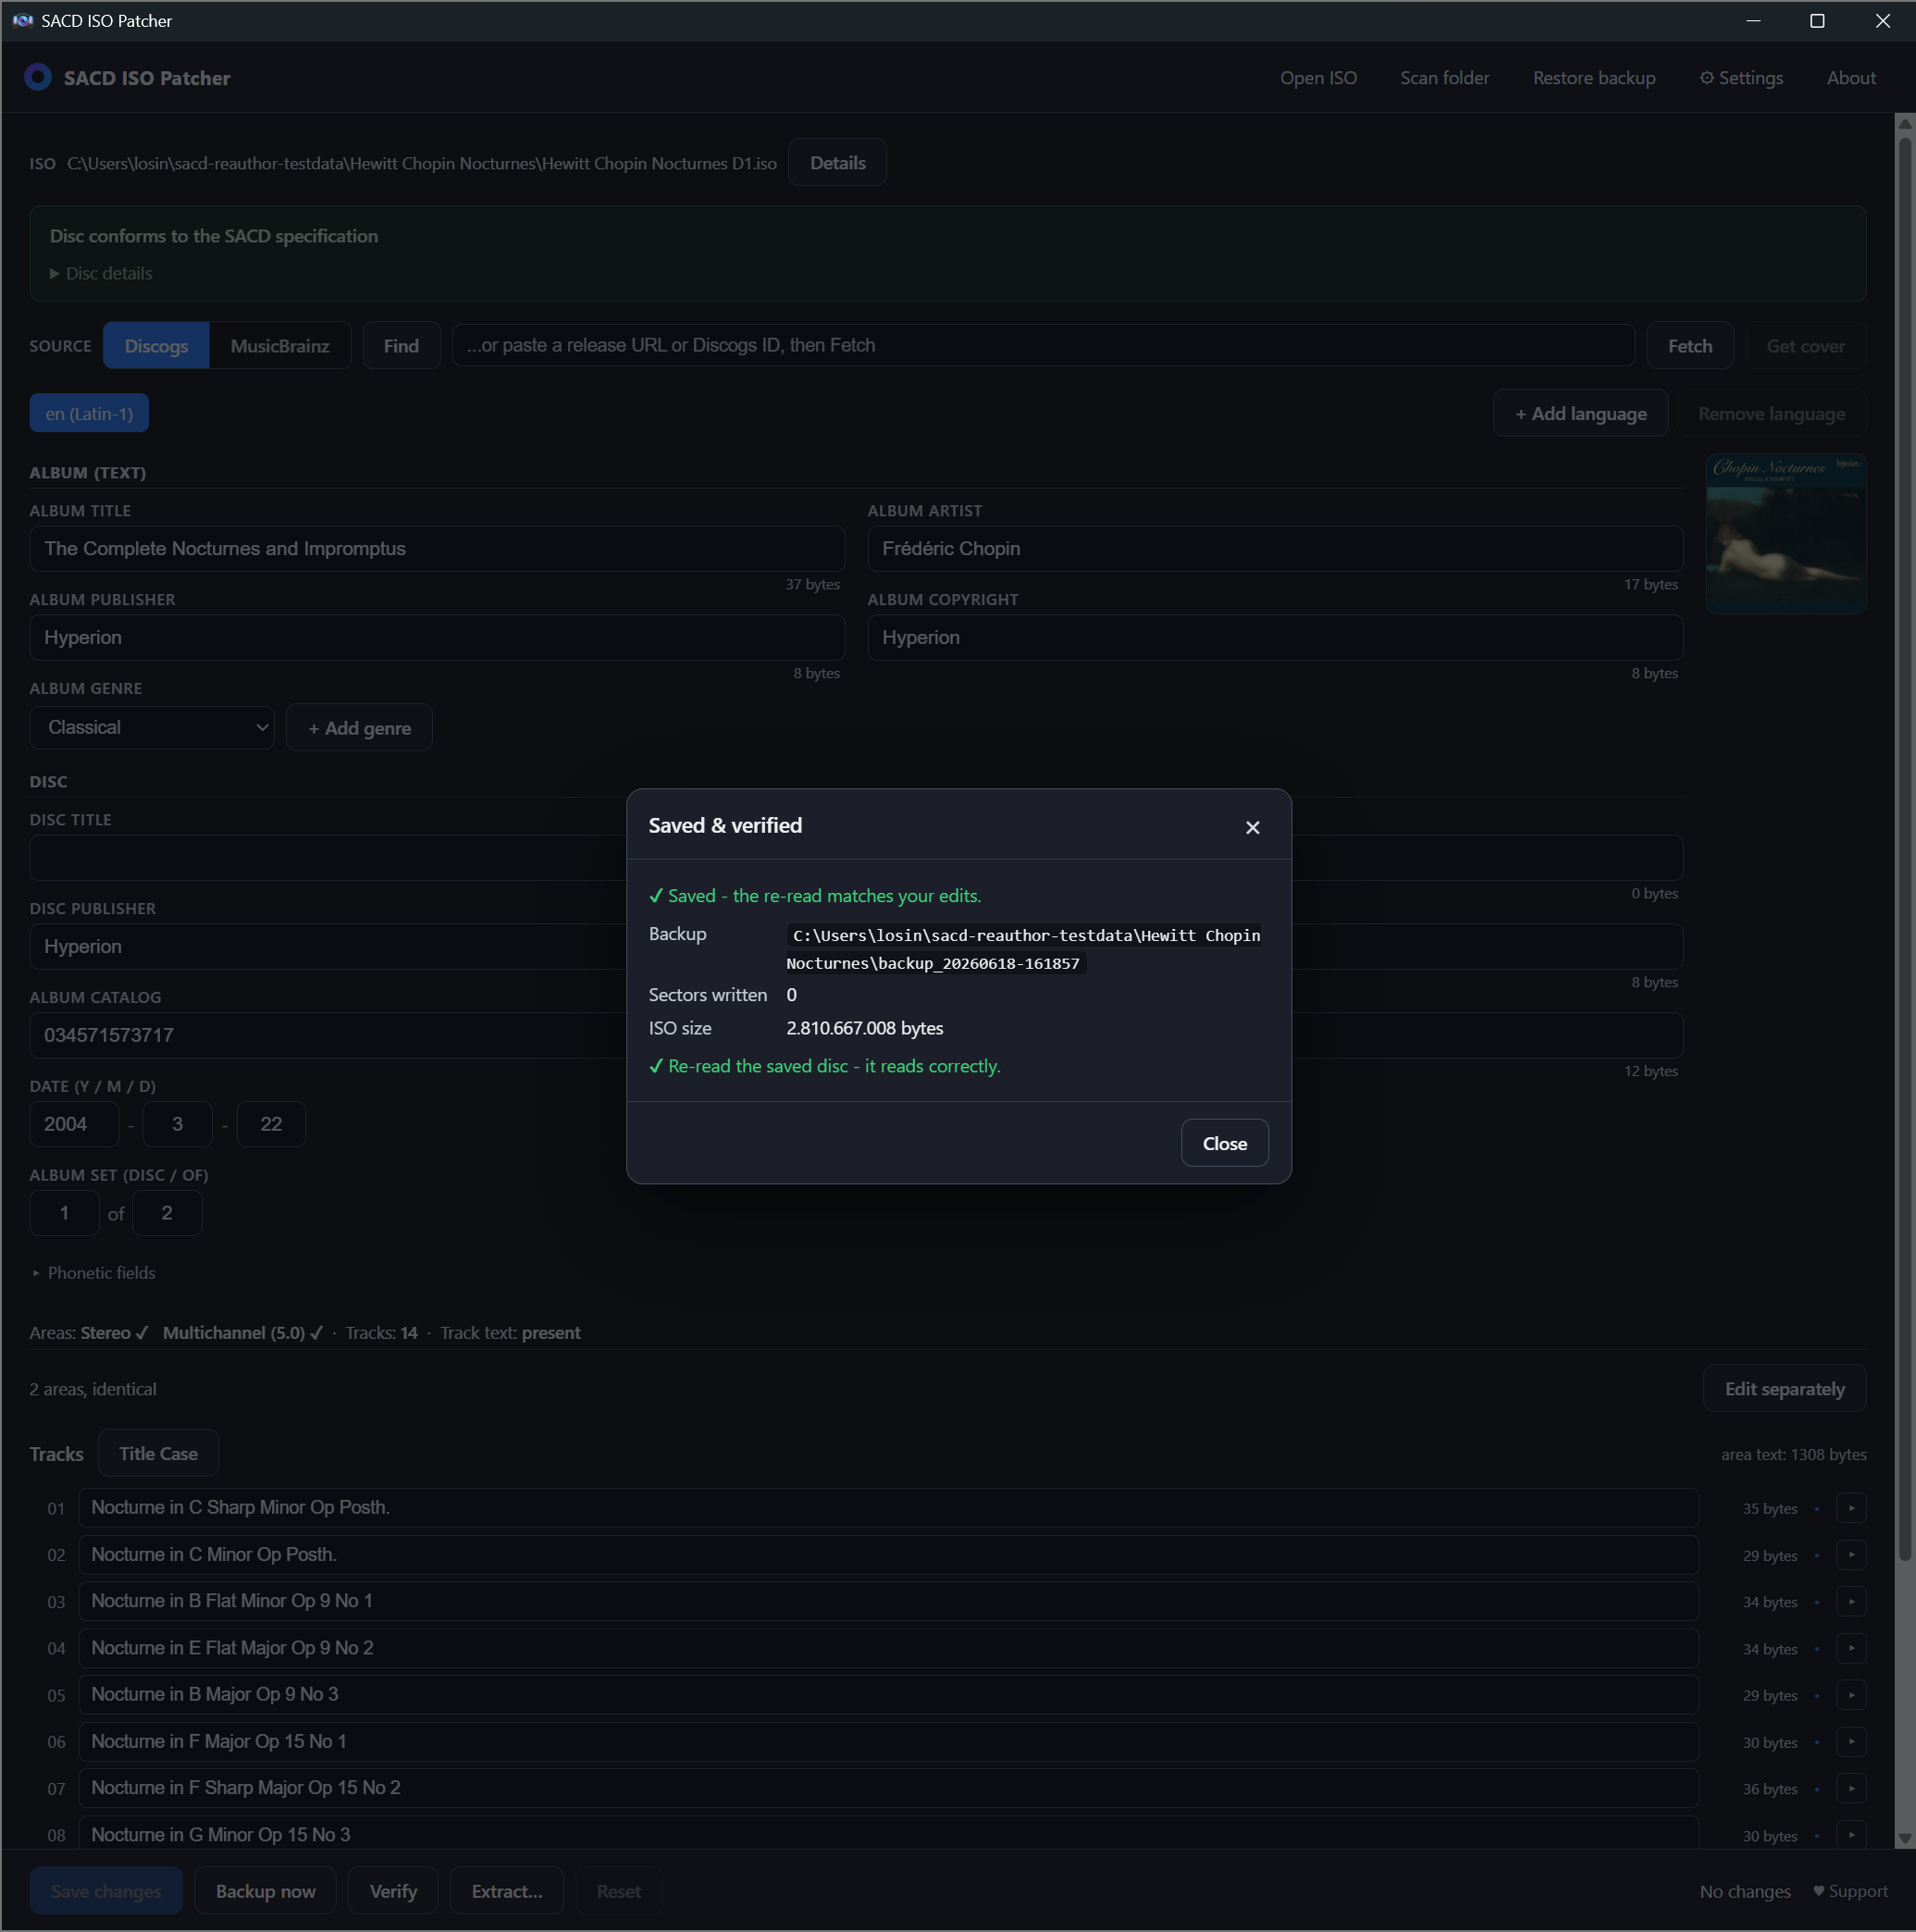This screenshot has height=1932, width=1916.
Task: Click the backup path text in dialog
Action: coord(1023,949)
